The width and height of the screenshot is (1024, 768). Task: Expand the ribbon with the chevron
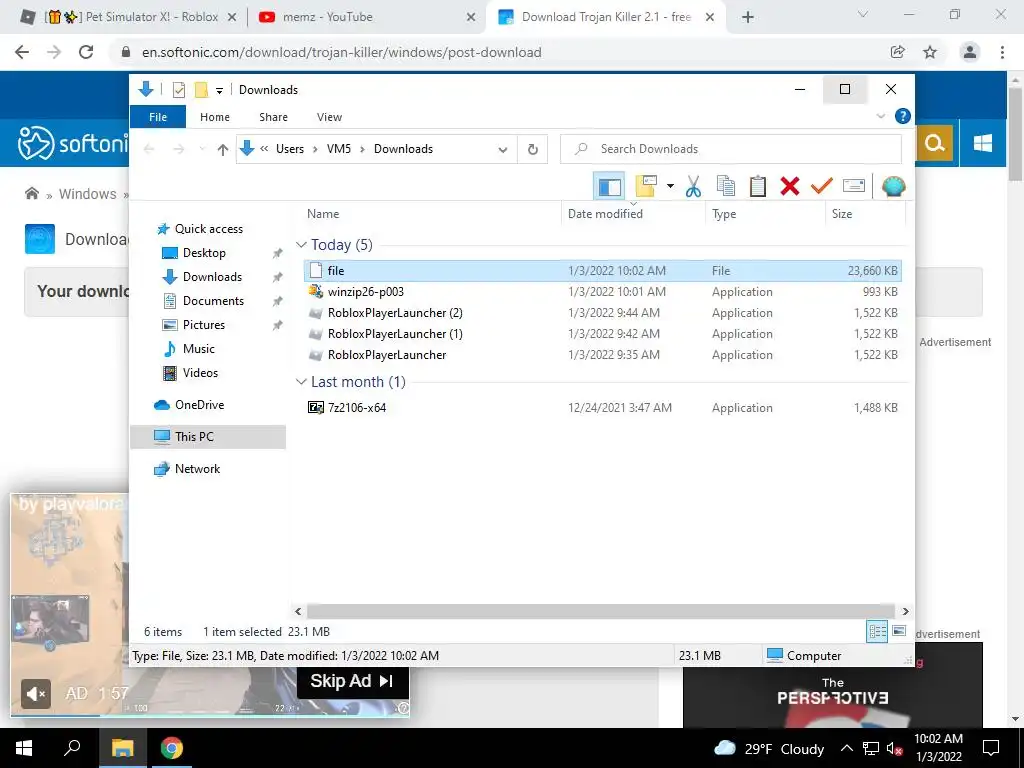click(x=880, y=116)
